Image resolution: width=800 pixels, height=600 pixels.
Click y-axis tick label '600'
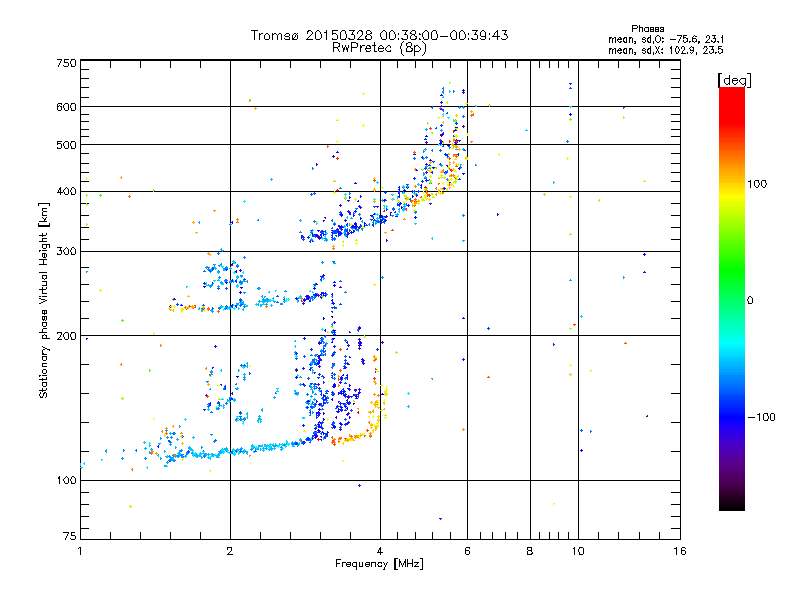pos(66,107)
